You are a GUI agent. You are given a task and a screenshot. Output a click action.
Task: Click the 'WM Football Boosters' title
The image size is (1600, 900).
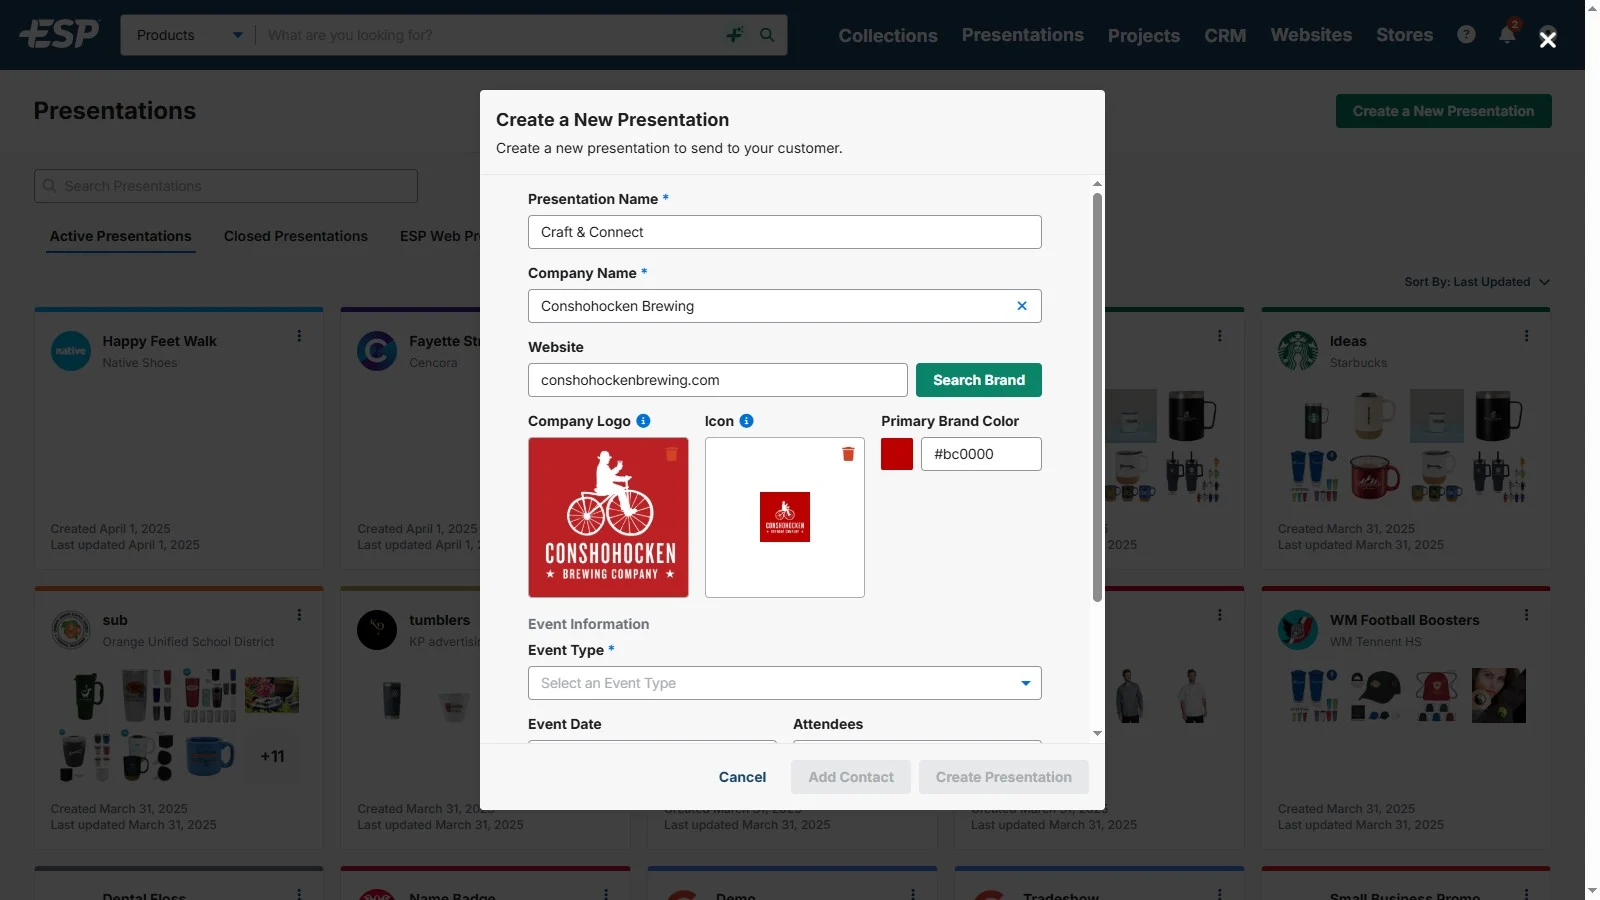(1404, 620)
